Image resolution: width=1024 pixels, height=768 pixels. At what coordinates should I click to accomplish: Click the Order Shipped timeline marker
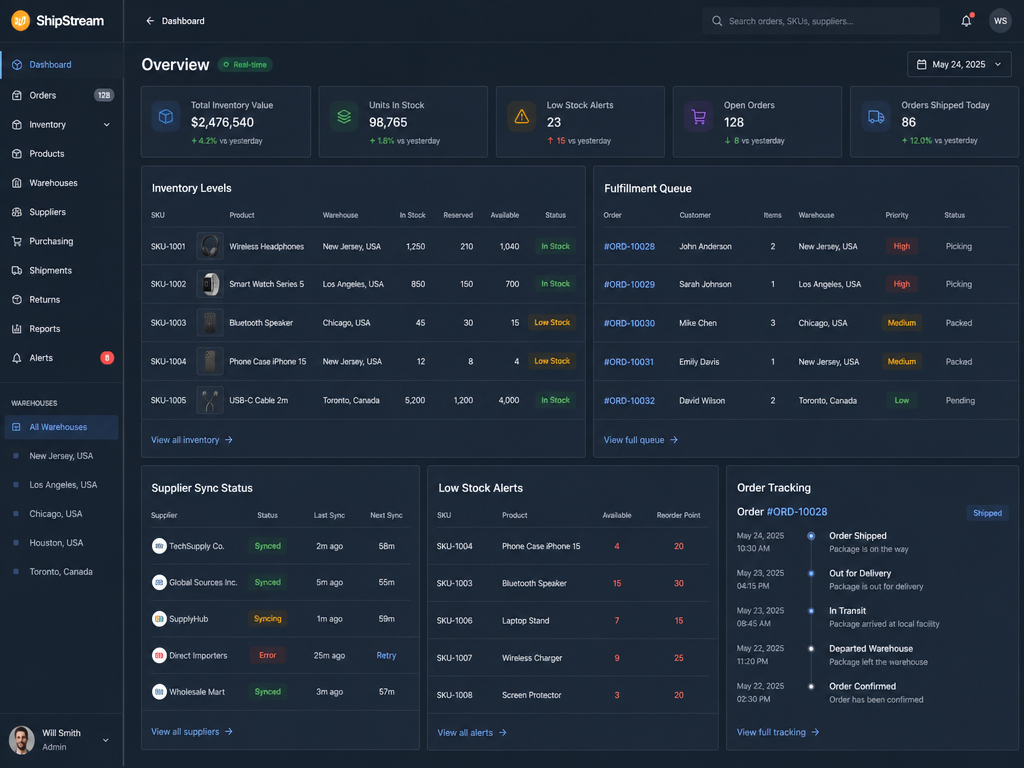(811, 536)
